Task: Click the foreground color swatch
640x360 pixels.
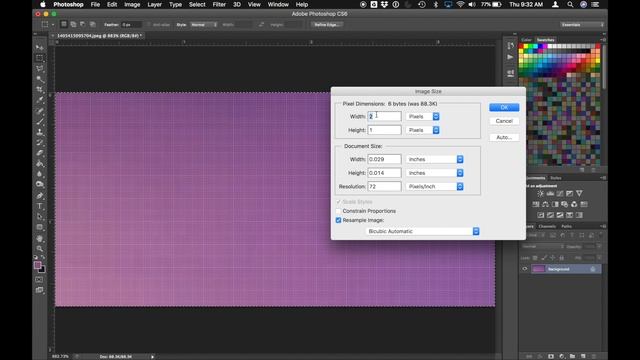Action: [38, 265]
